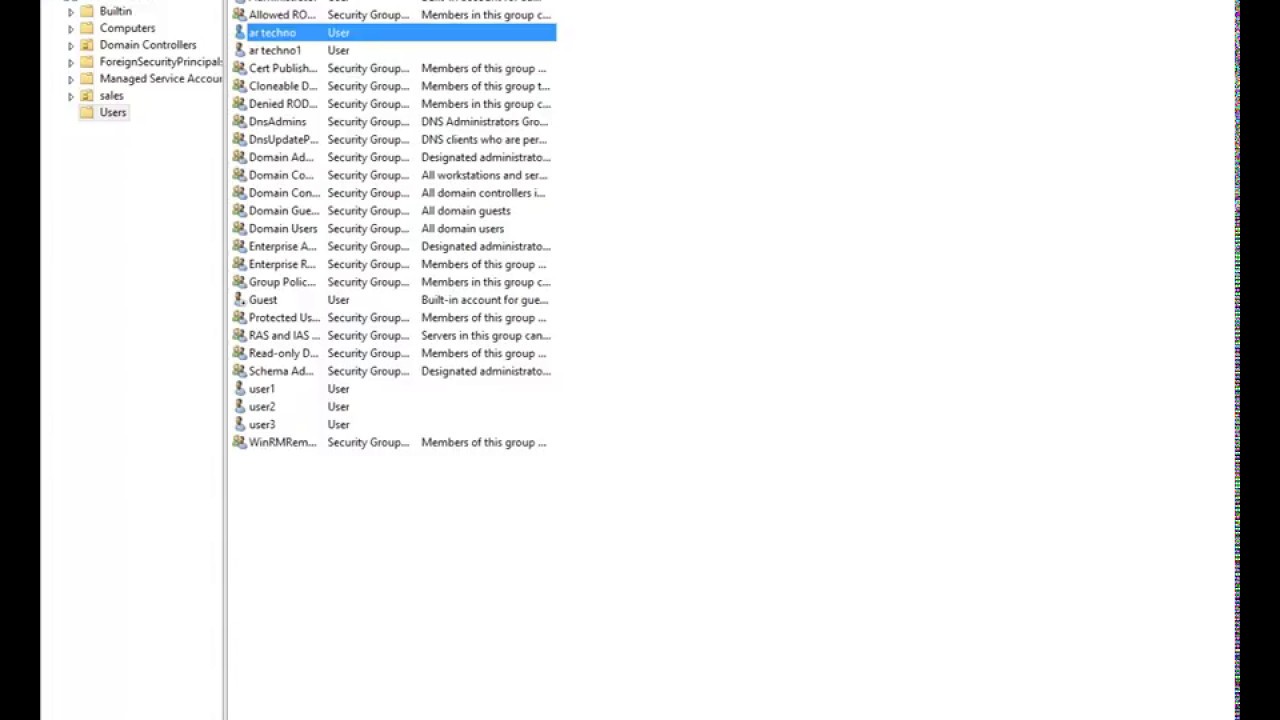
Task: Expand the sales OU arrow
Action: pyautogui.click(x=71, y=97)
